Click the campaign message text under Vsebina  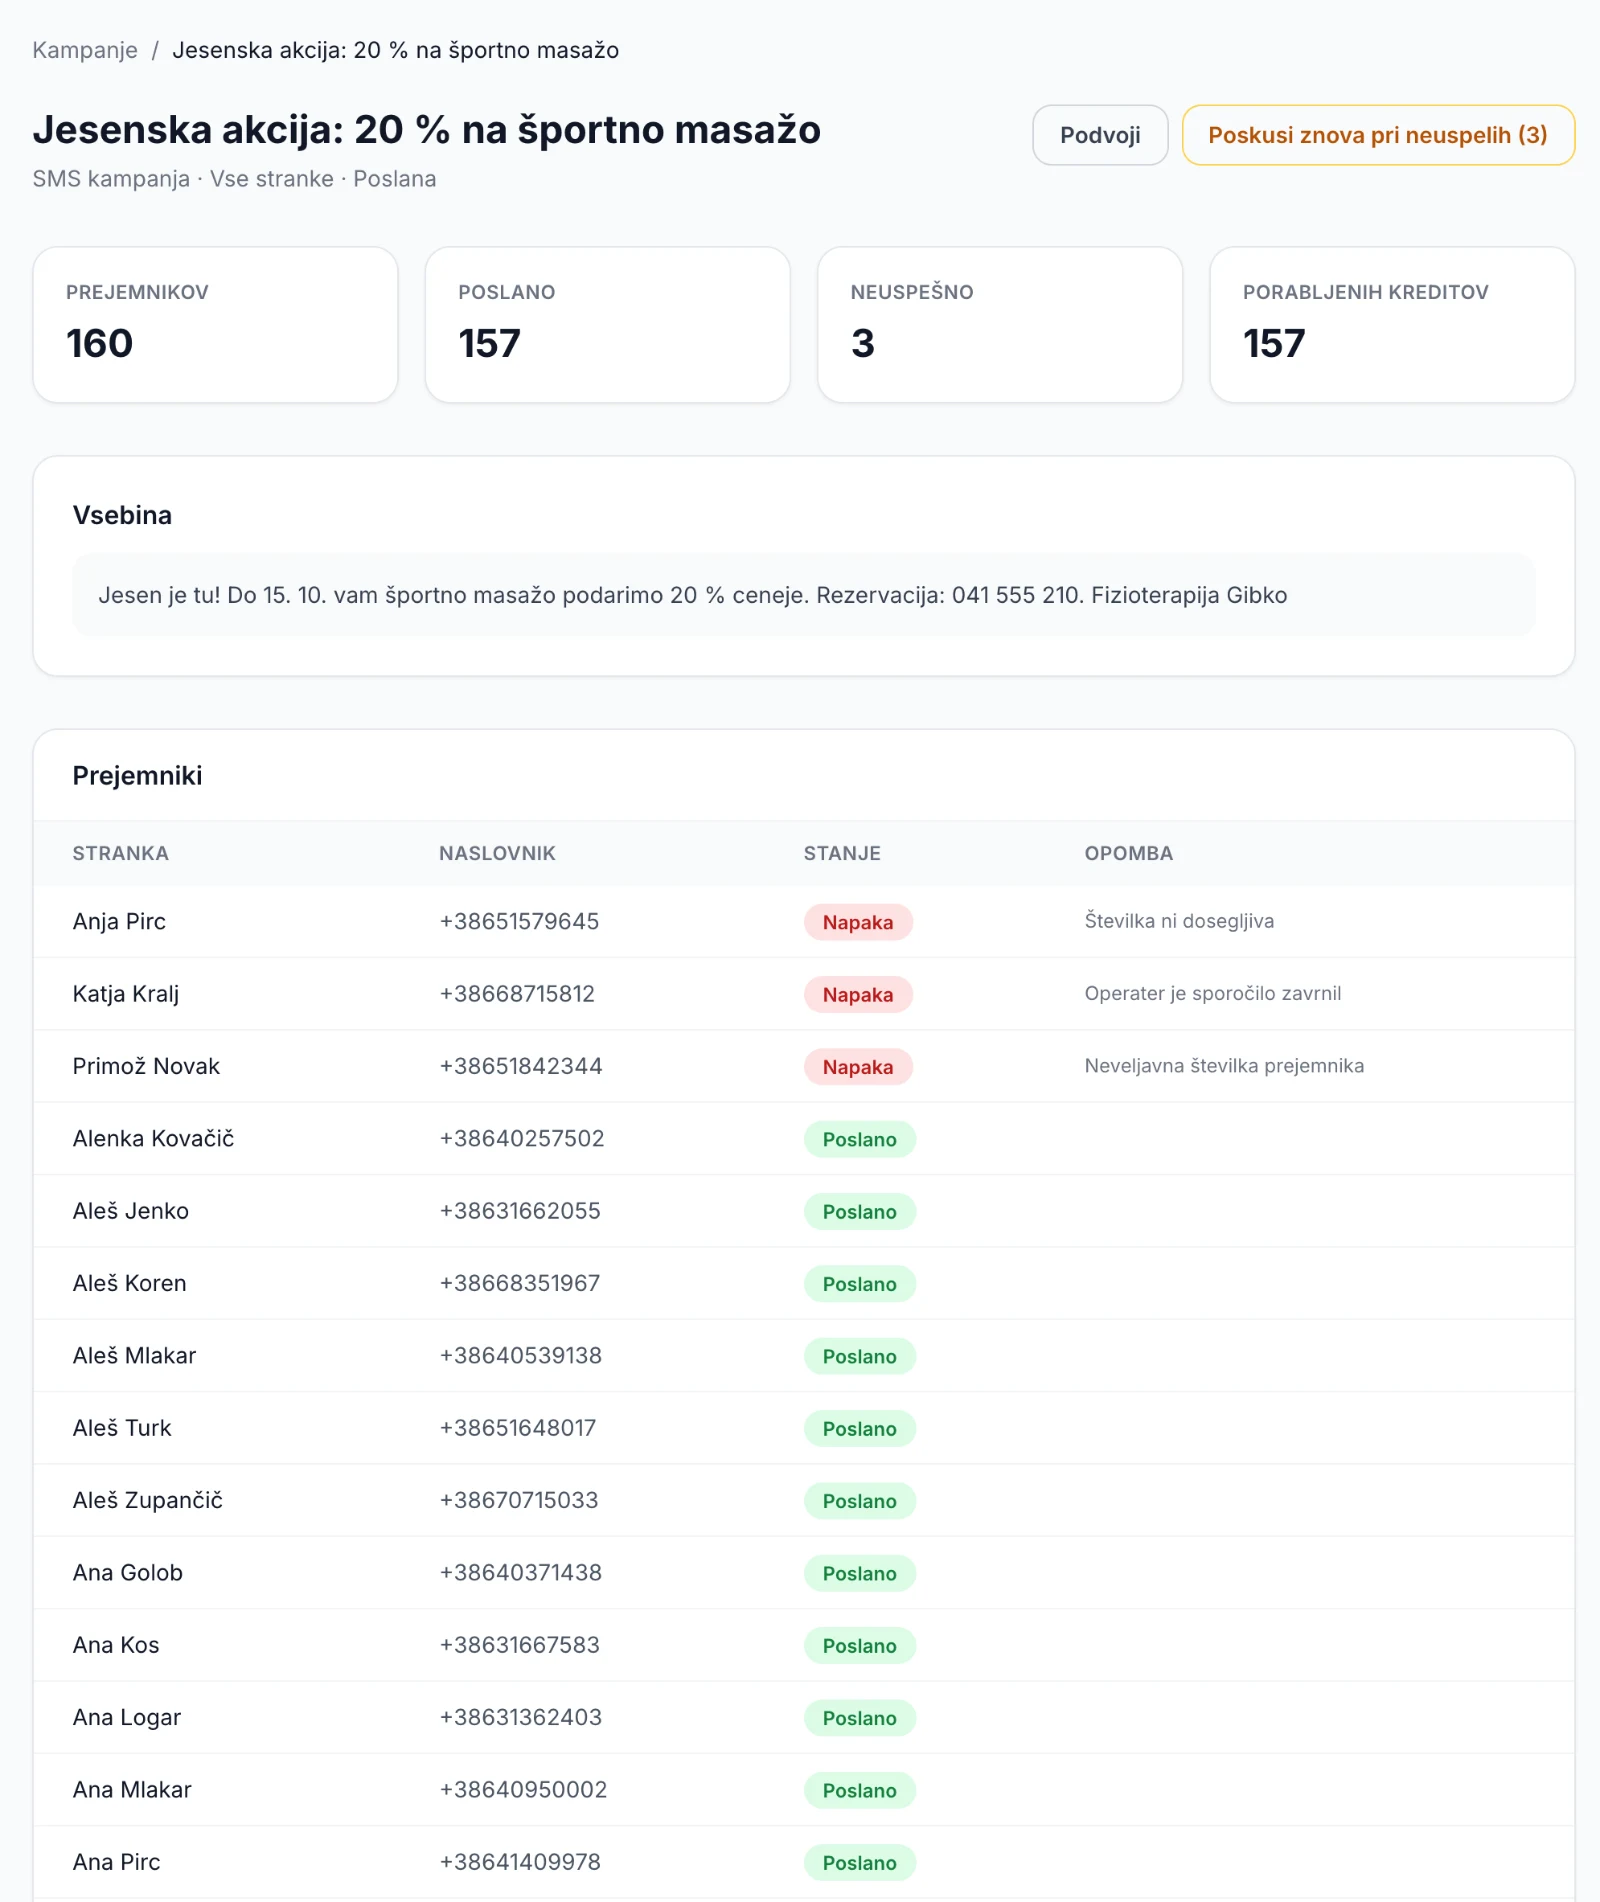tap(693, 595)
